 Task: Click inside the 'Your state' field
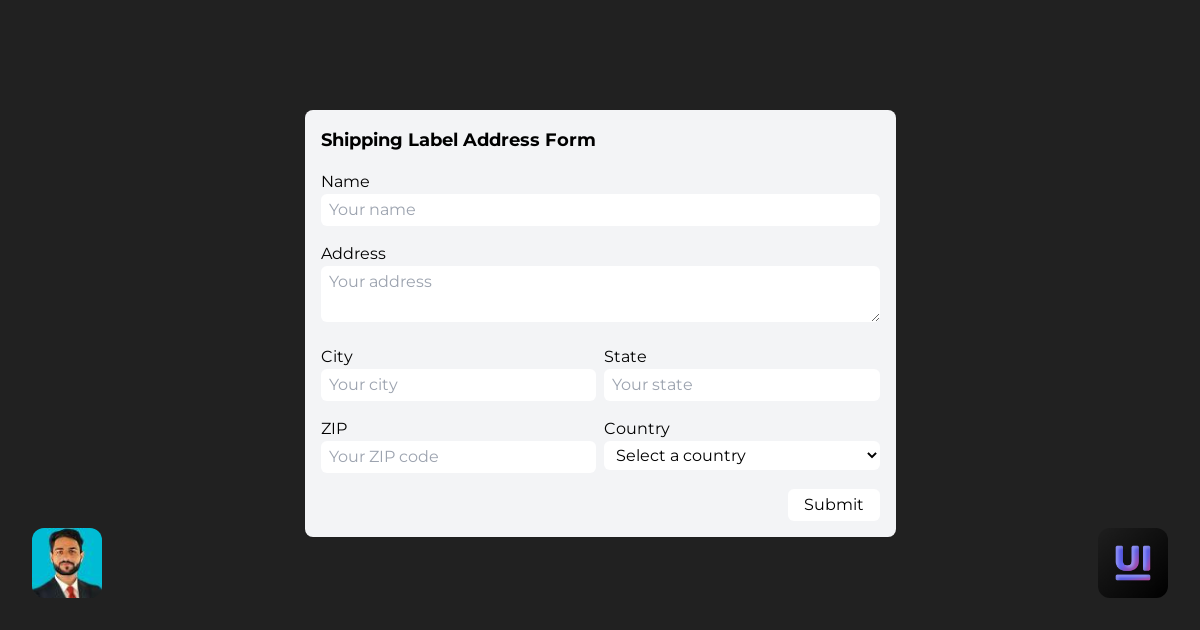pyautogui.click(x=741, y=385)
